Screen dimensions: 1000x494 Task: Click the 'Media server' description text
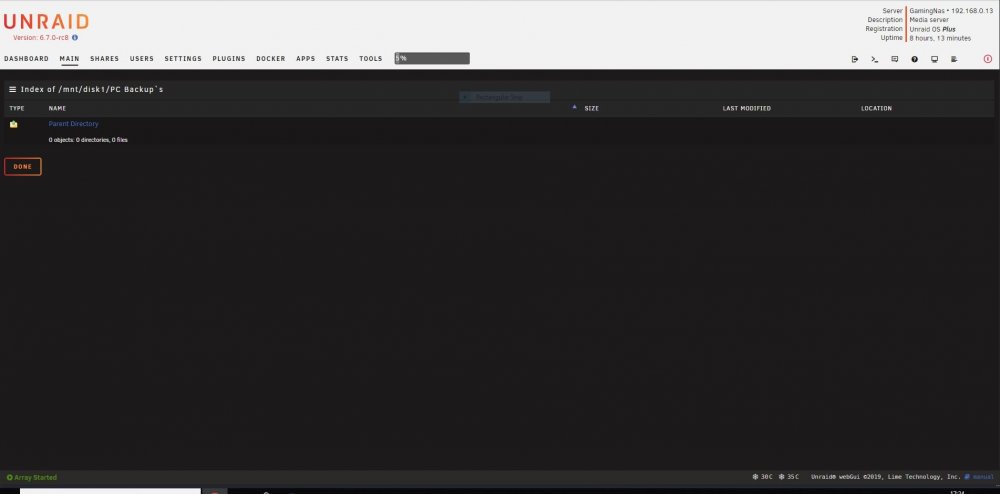click(929, 20)
